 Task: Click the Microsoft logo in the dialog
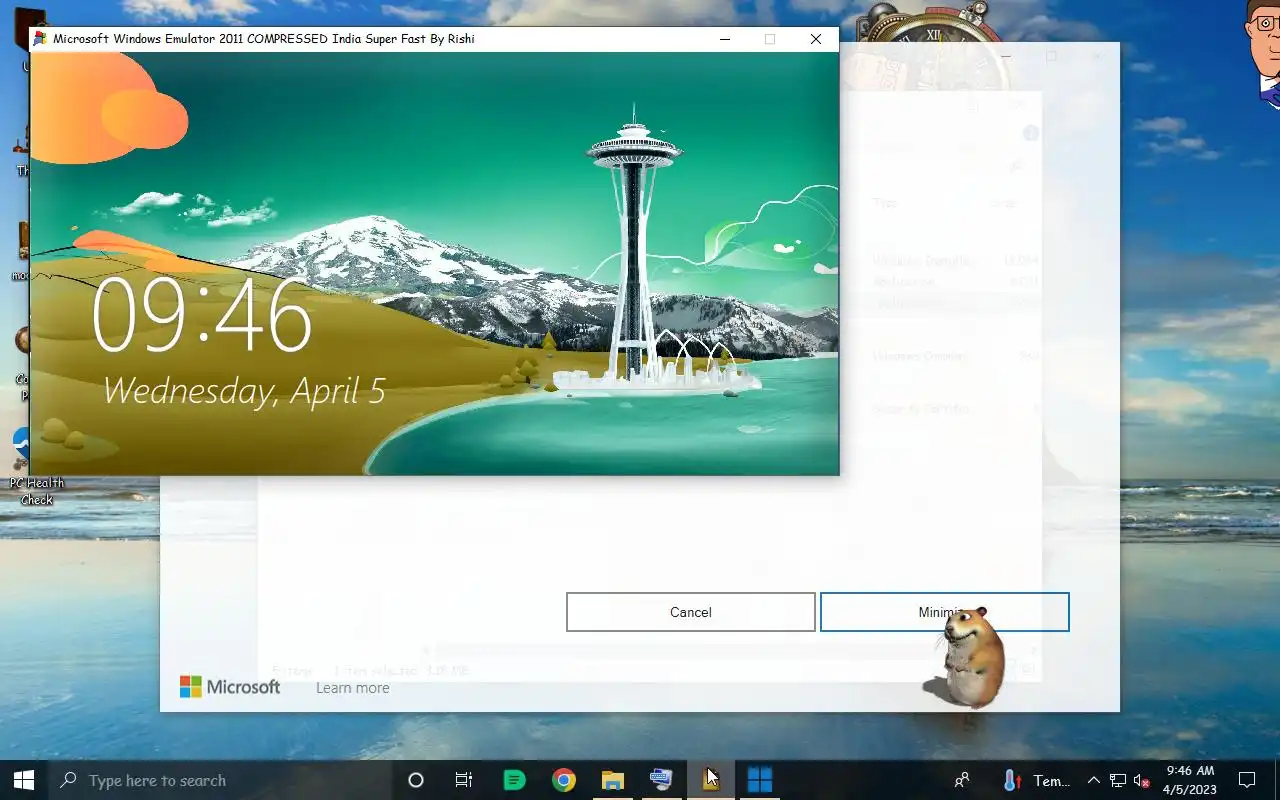point(230,687)
